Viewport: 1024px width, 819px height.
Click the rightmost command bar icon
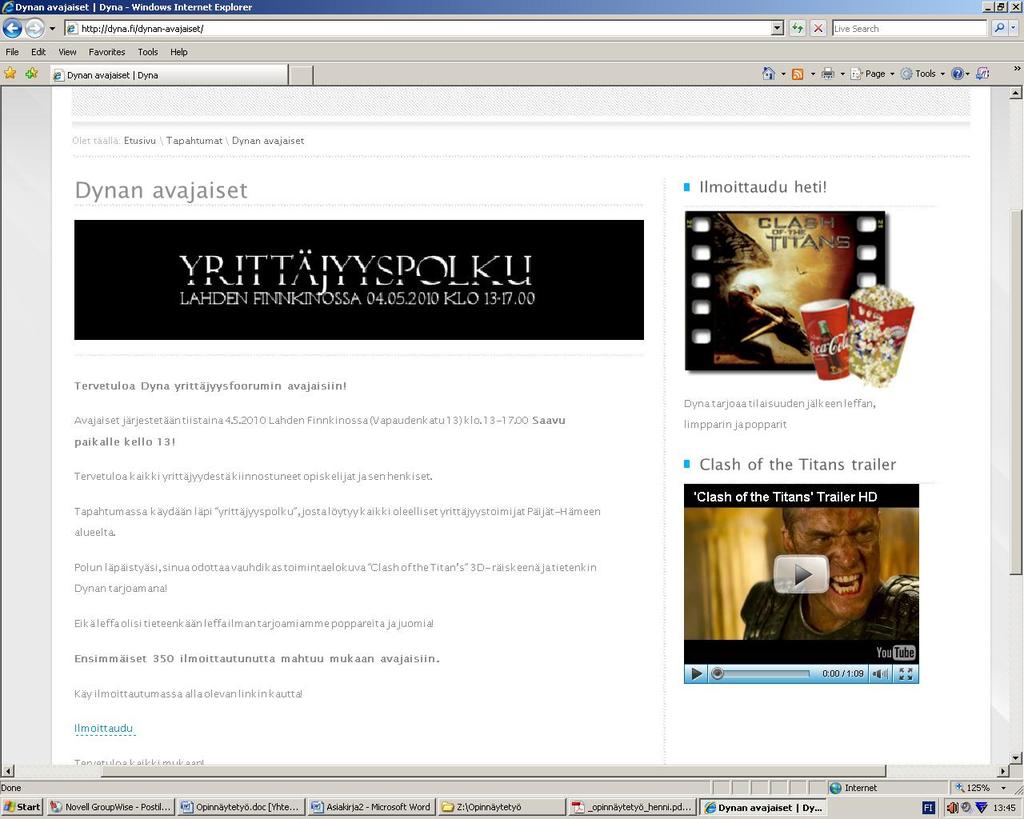[x=983, y=74]
